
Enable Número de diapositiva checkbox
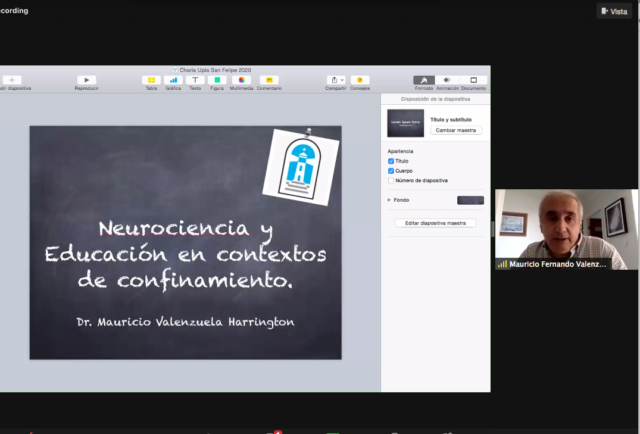(391, 181)
